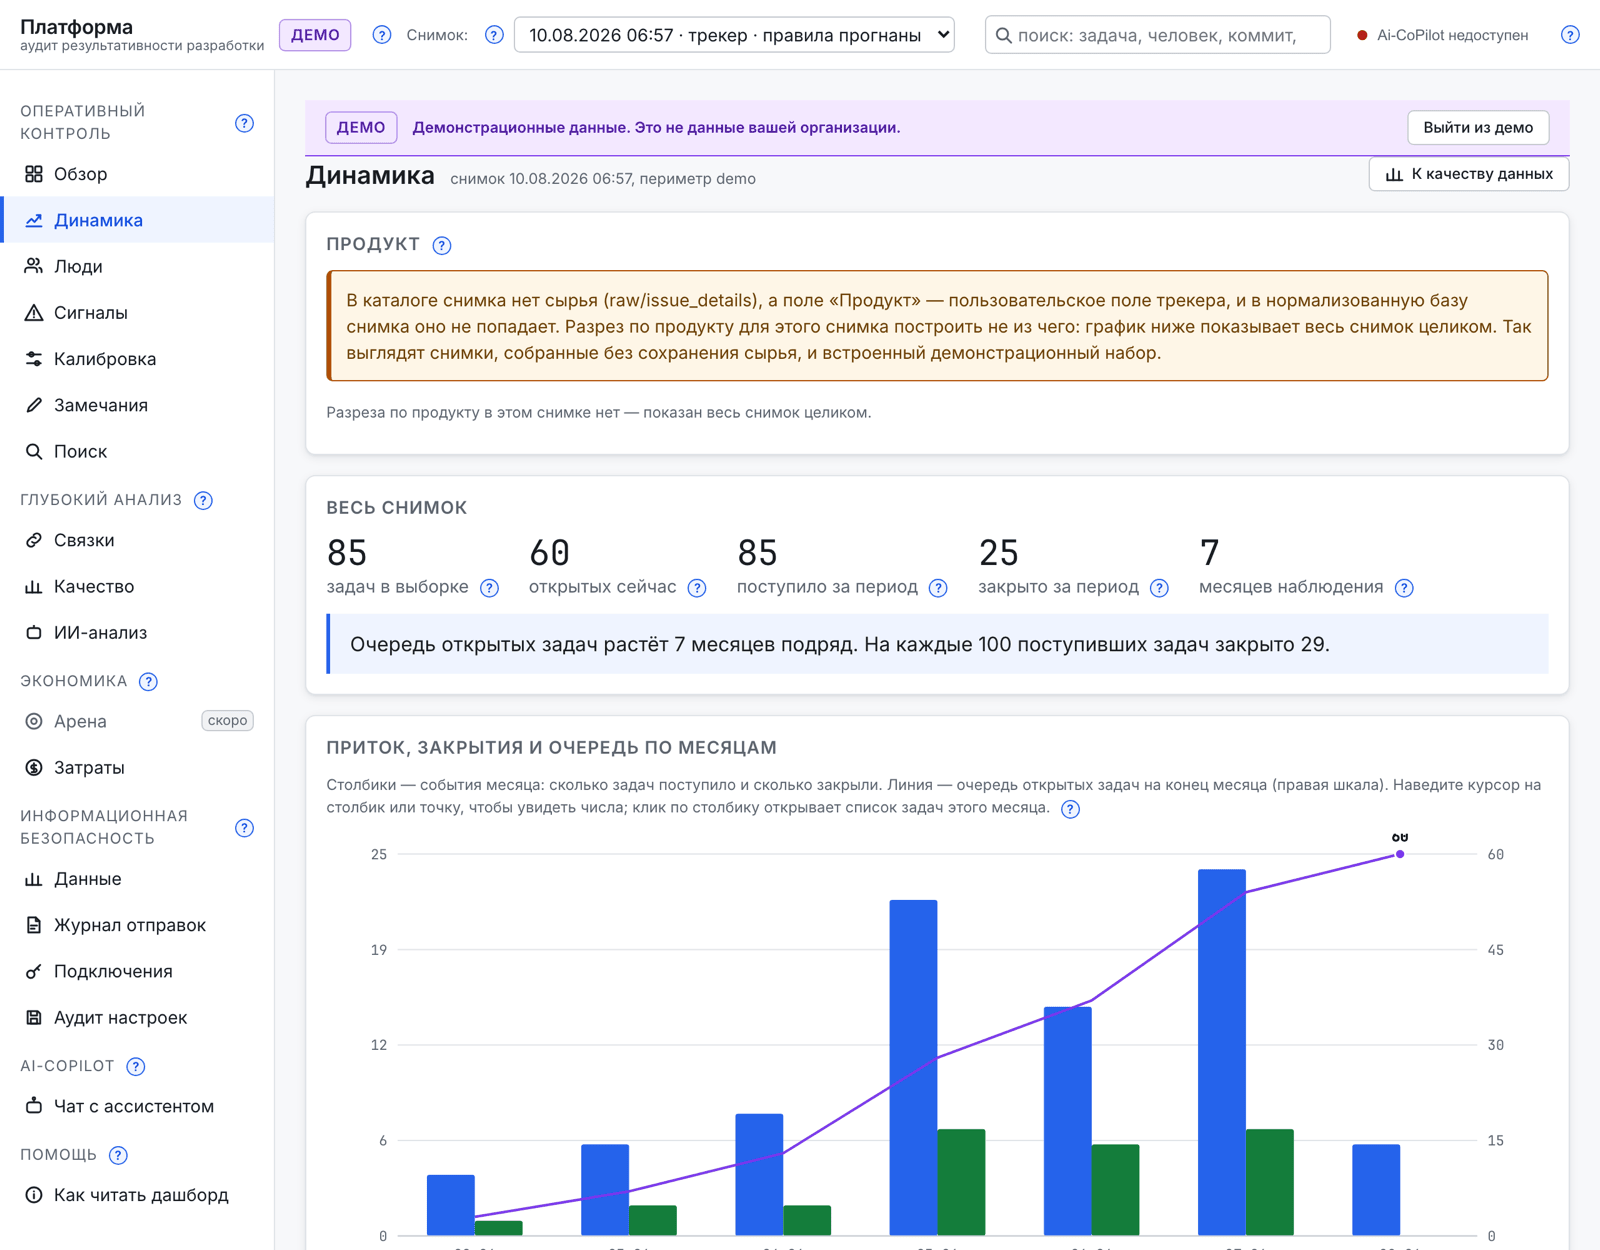
Task: Open help for Экономика section
Action: pos(148,682)
